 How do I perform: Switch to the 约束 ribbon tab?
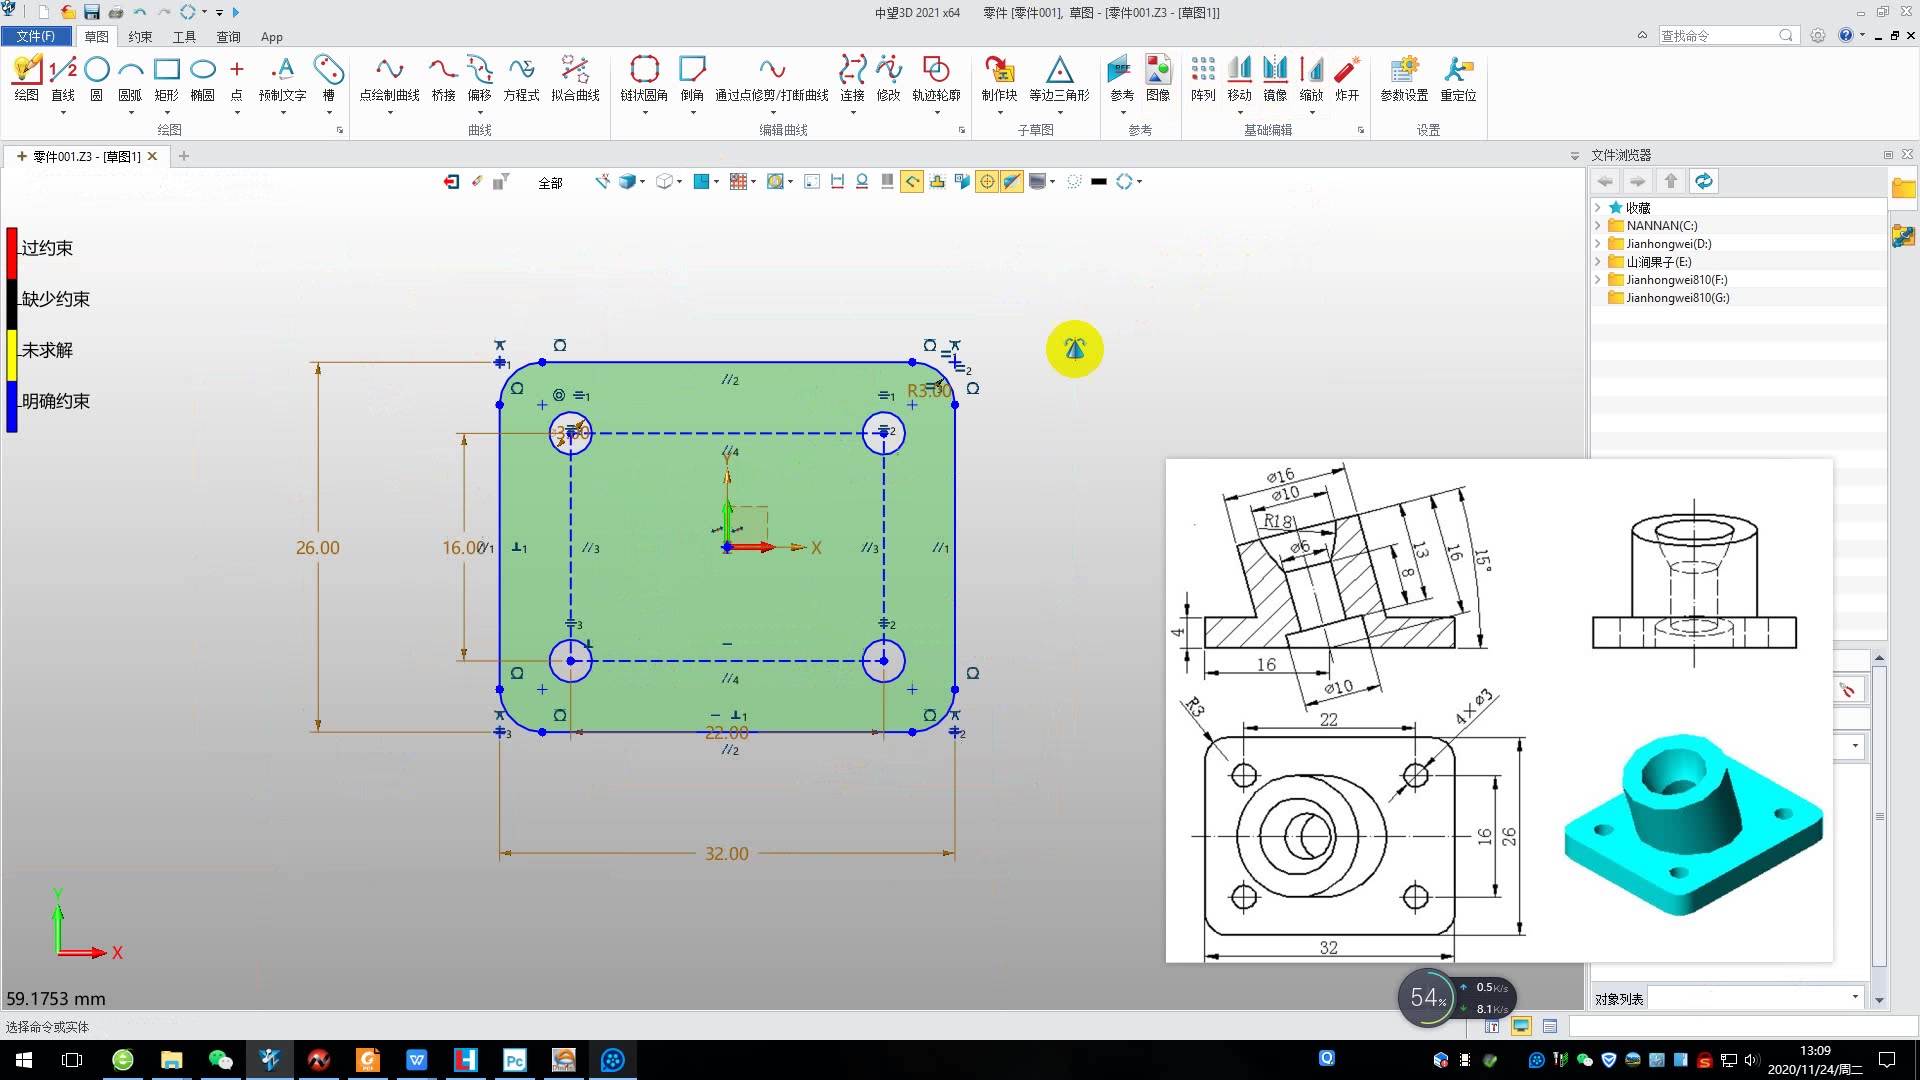click(x=140, y=37)
